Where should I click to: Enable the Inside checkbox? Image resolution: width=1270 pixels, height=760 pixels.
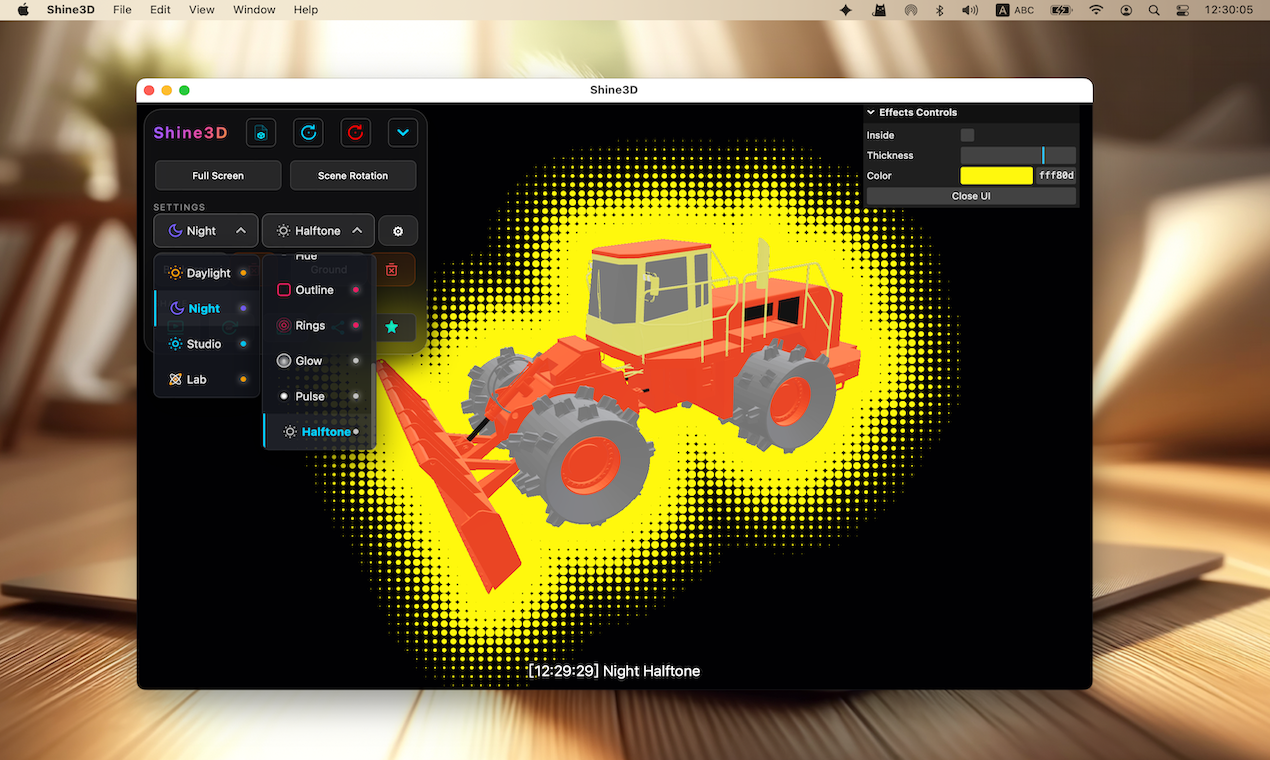(x=968, y=134)
